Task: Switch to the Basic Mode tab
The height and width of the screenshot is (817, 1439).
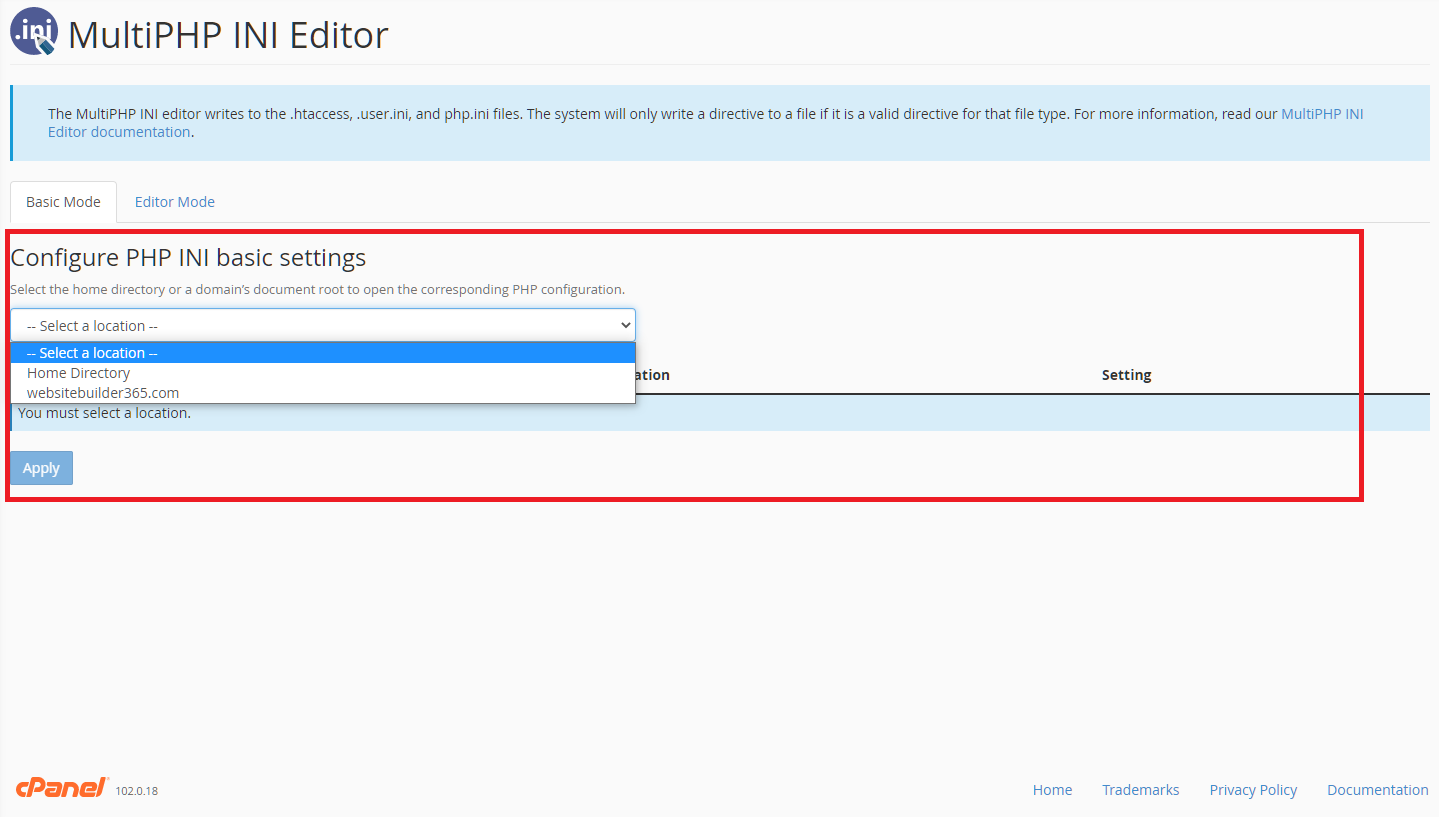Action: tap(63, 202)
